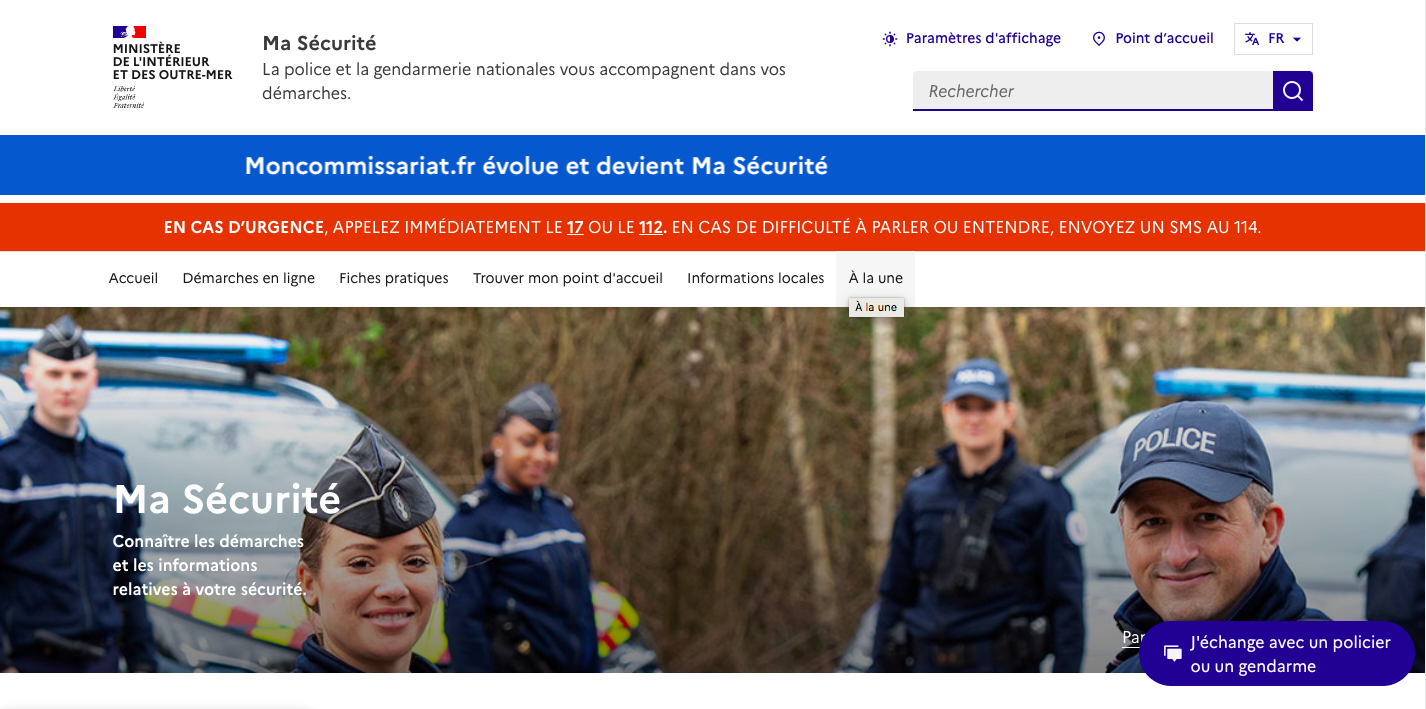Click the emergency number 112 link

[651, 227]
